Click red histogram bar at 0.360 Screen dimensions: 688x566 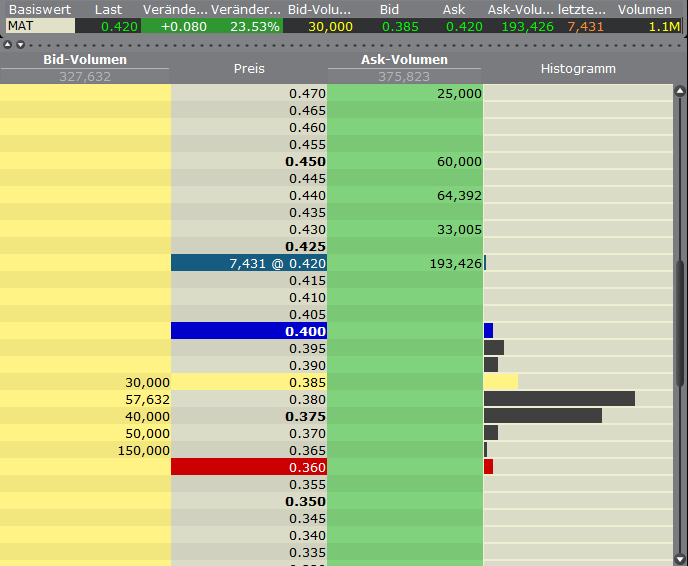pos(488,466)
